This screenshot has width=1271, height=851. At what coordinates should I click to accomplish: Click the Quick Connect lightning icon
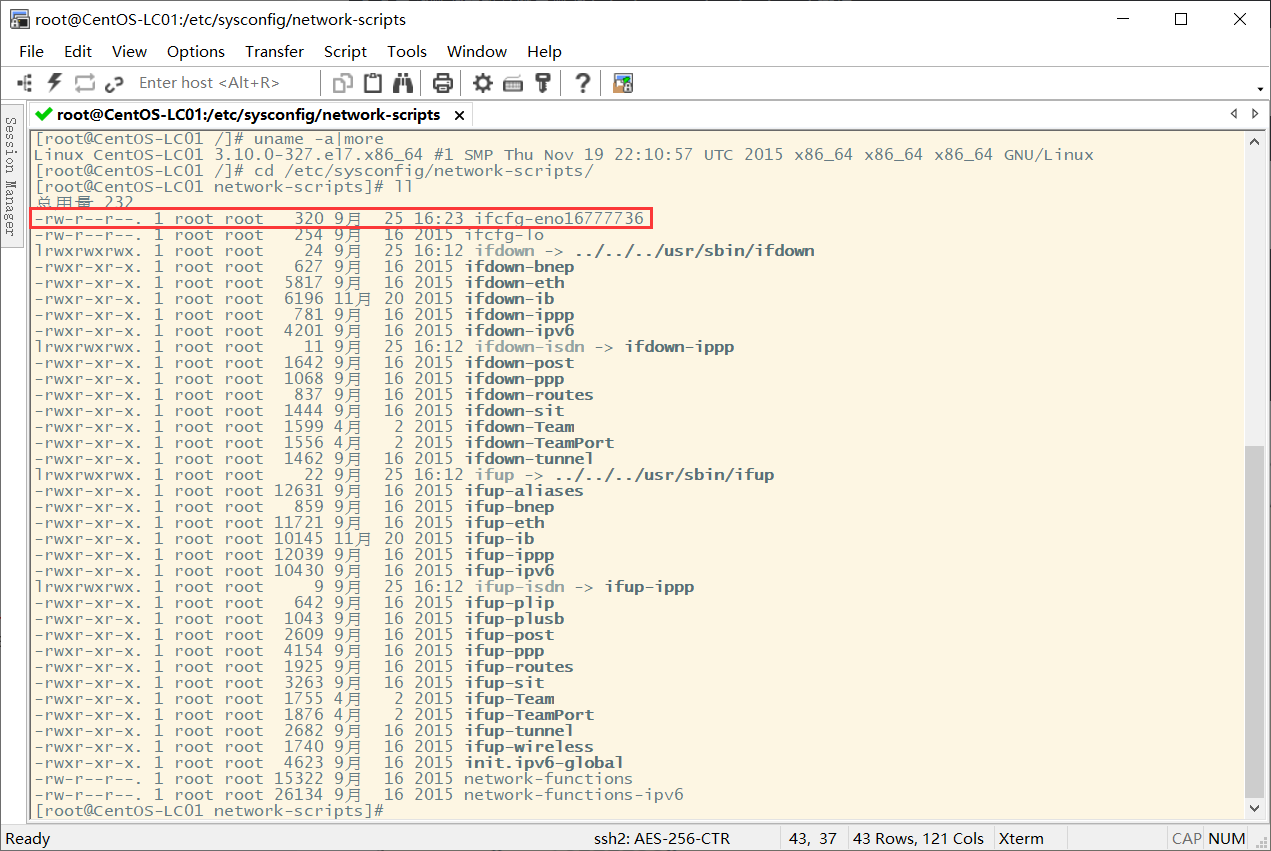tap(55, 83)
